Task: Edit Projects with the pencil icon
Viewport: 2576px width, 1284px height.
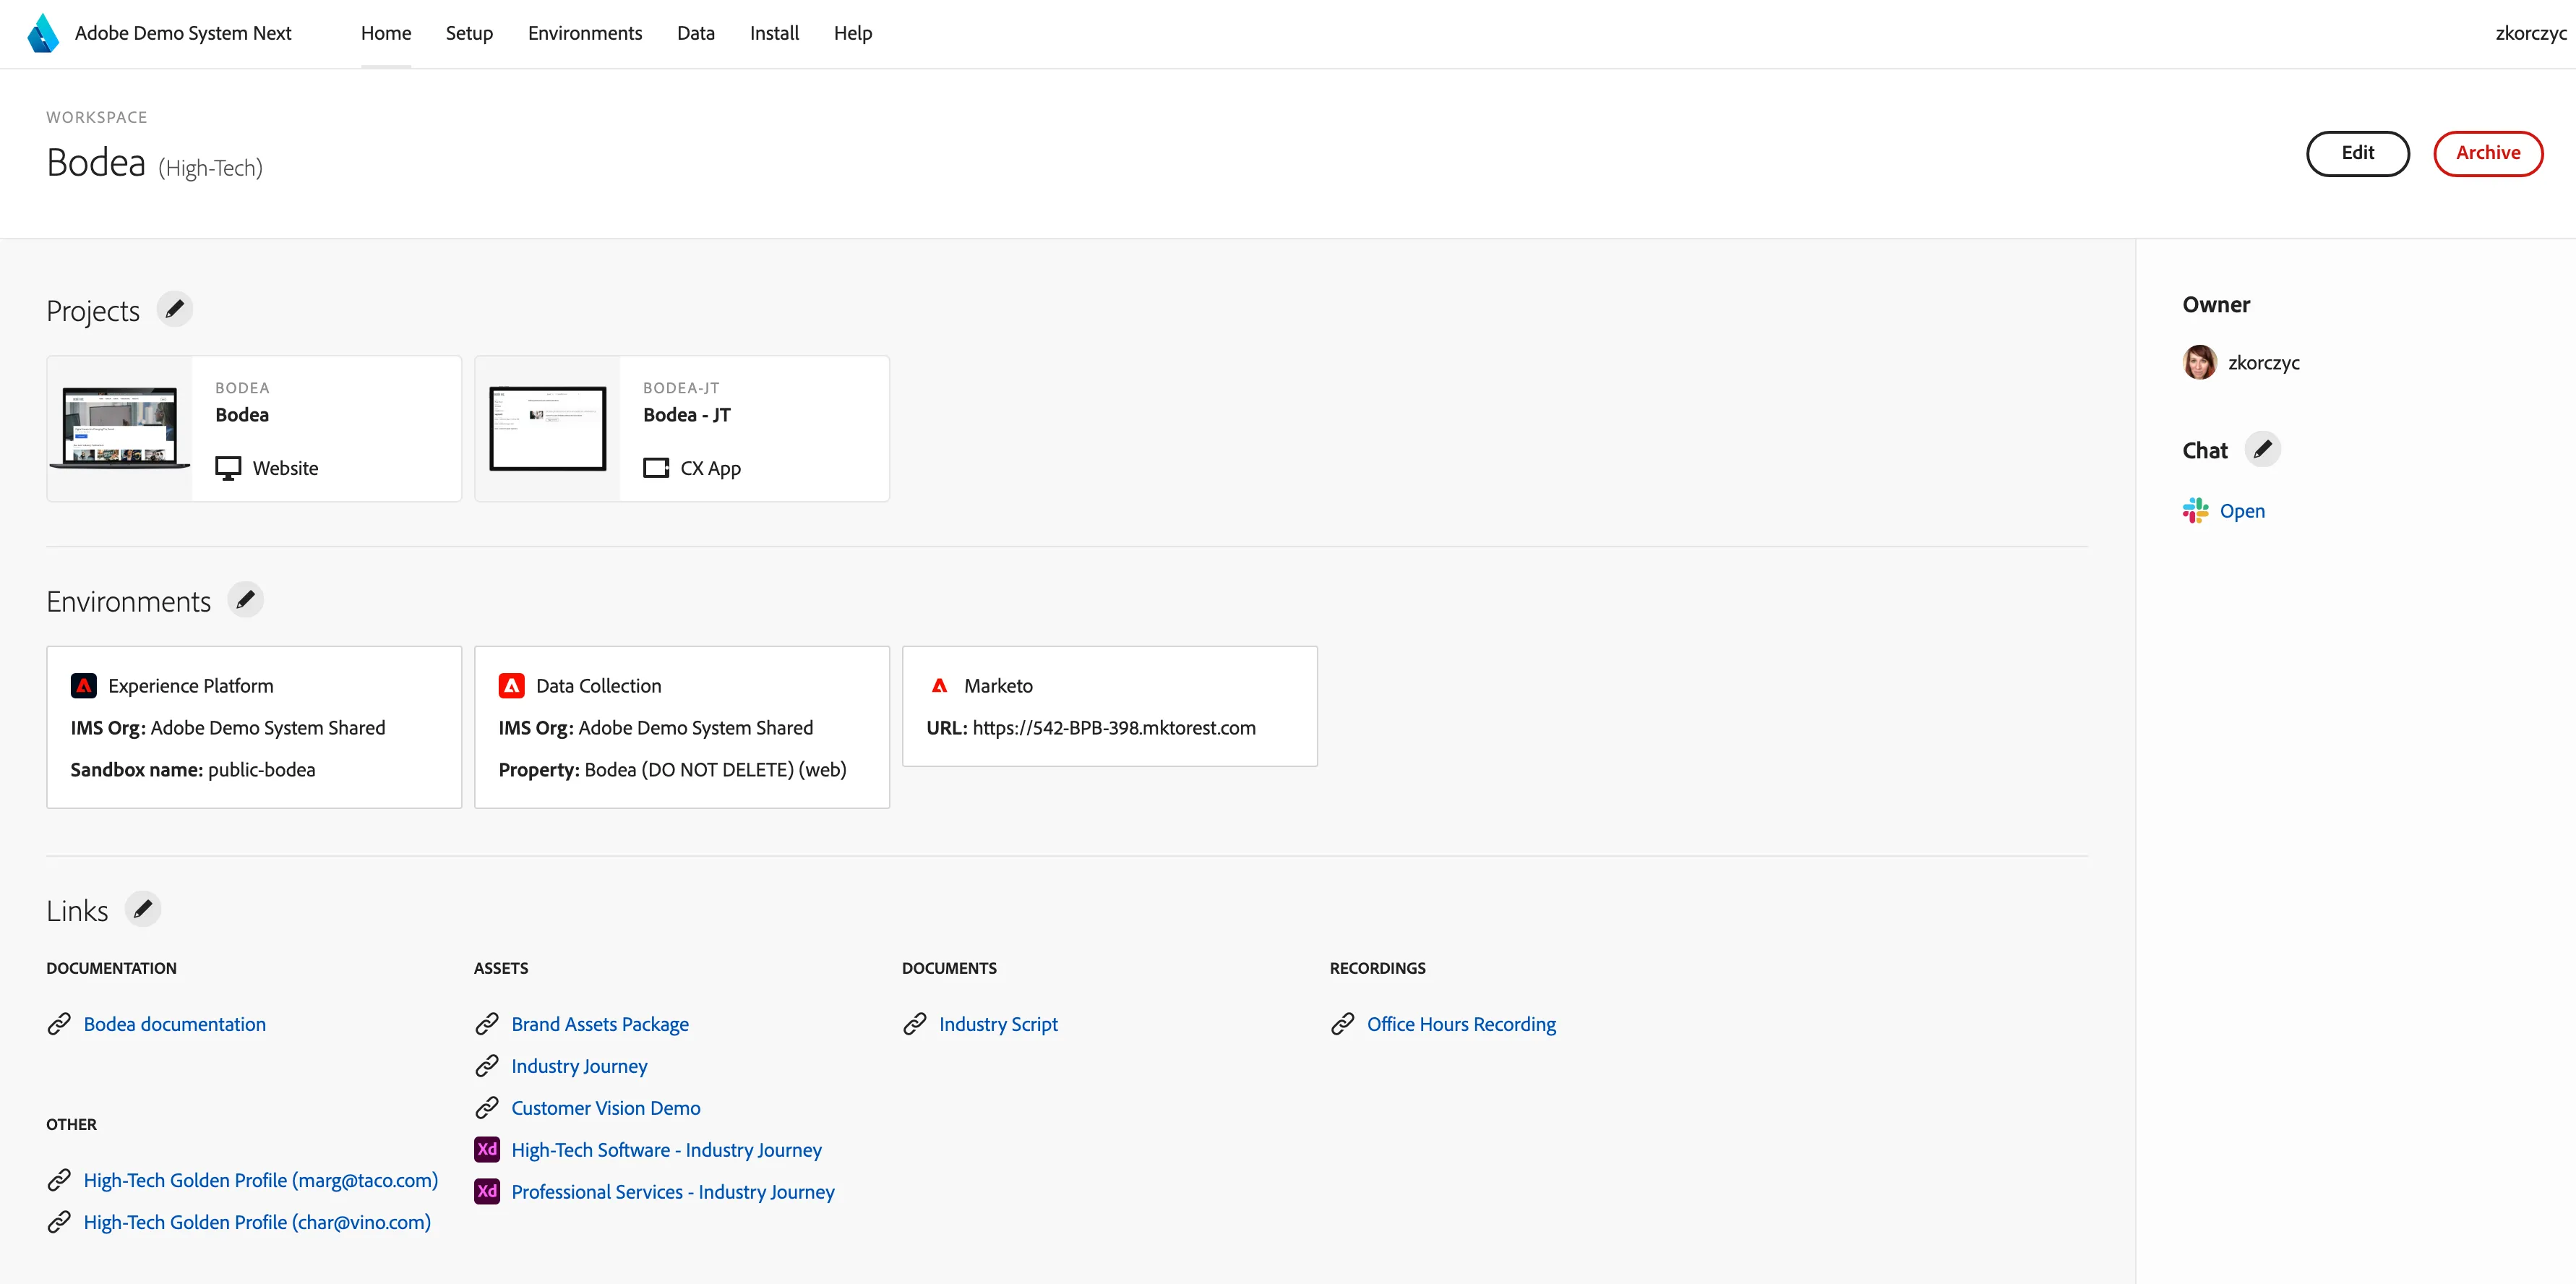Action: [175, 309]
